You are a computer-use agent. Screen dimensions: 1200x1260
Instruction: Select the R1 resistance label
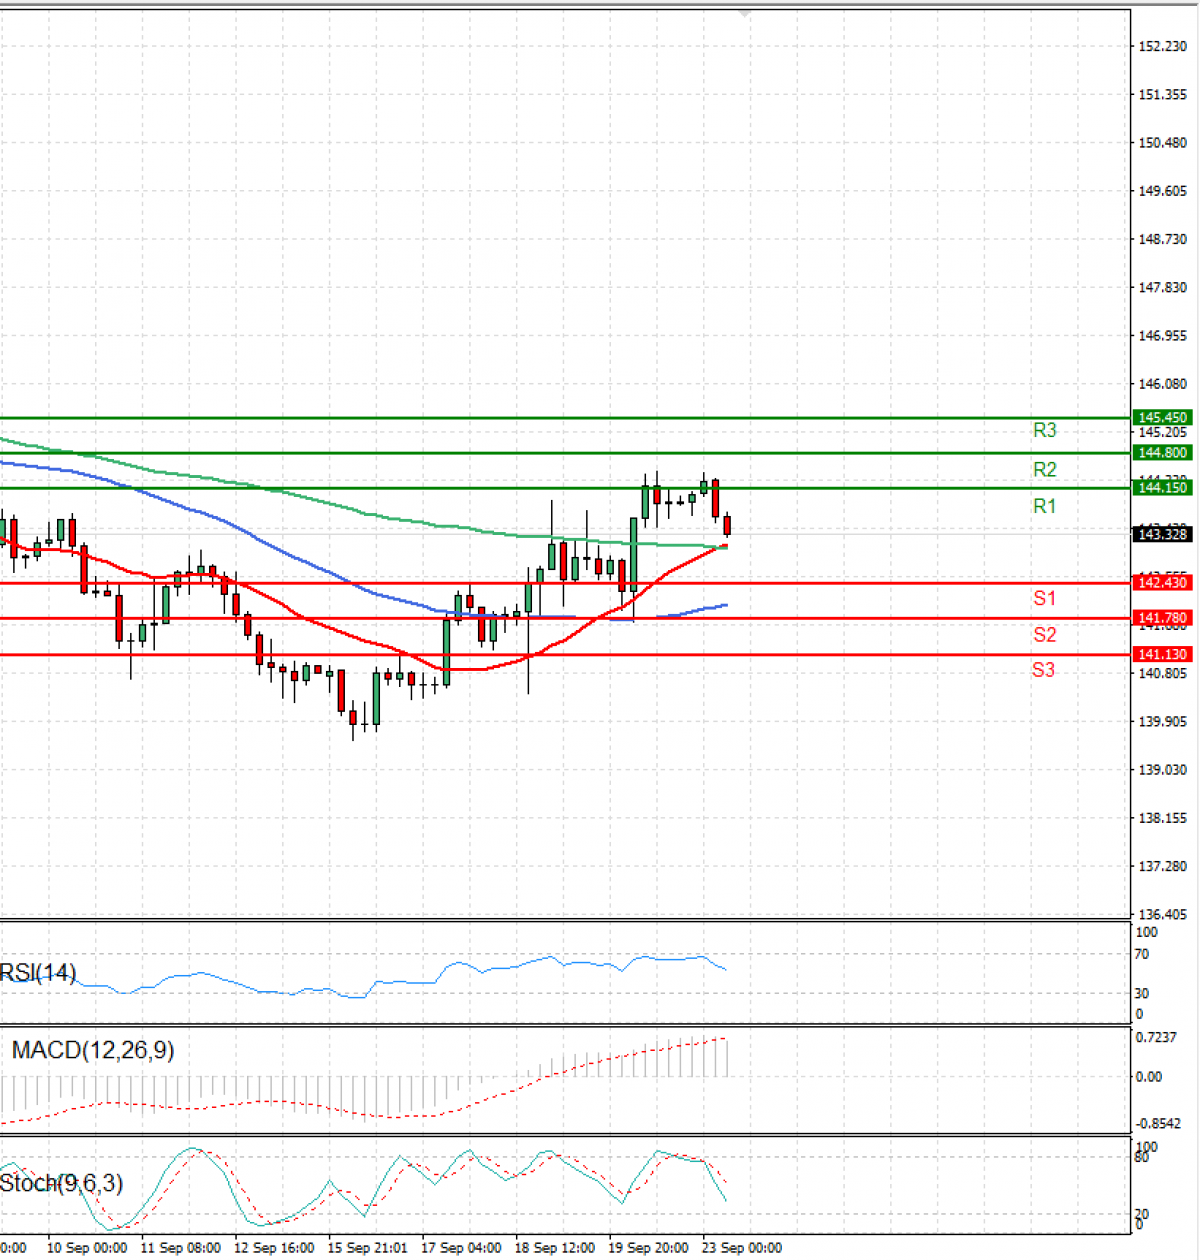coord(1044,506)
